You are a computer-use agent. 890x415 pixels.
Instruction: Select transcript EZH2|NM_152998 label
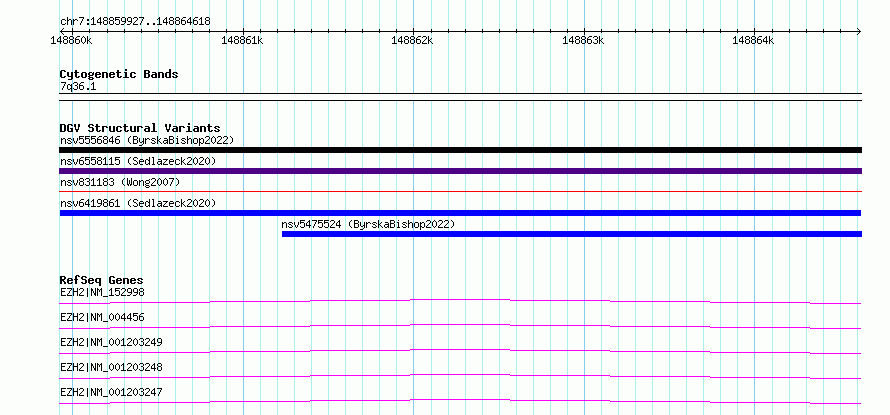(102, 293)
